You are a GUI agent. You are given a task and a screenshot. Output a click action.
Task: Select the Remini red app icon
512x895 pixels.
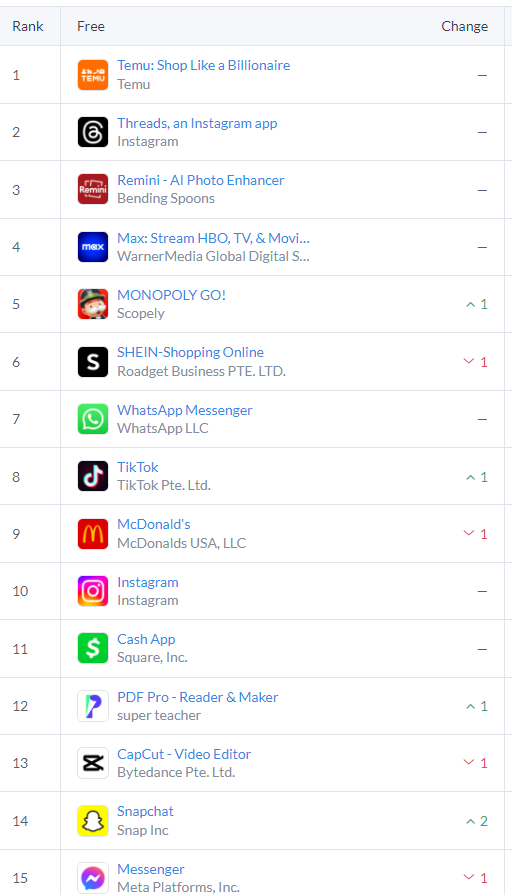93,190
